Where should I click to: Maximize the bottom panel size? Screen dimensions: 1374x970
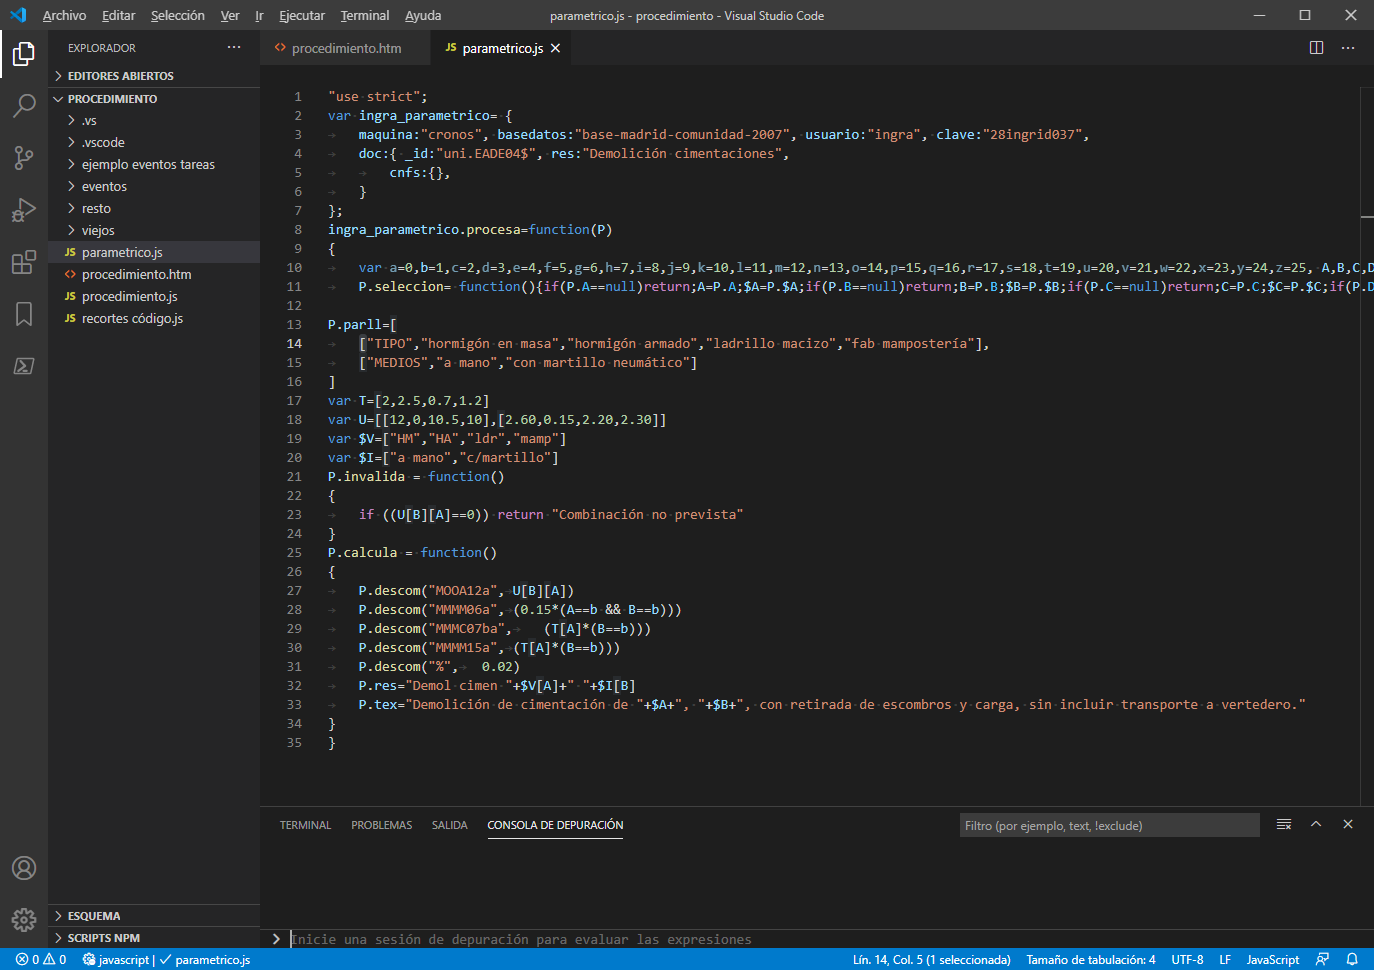(x=1316, y=825)
